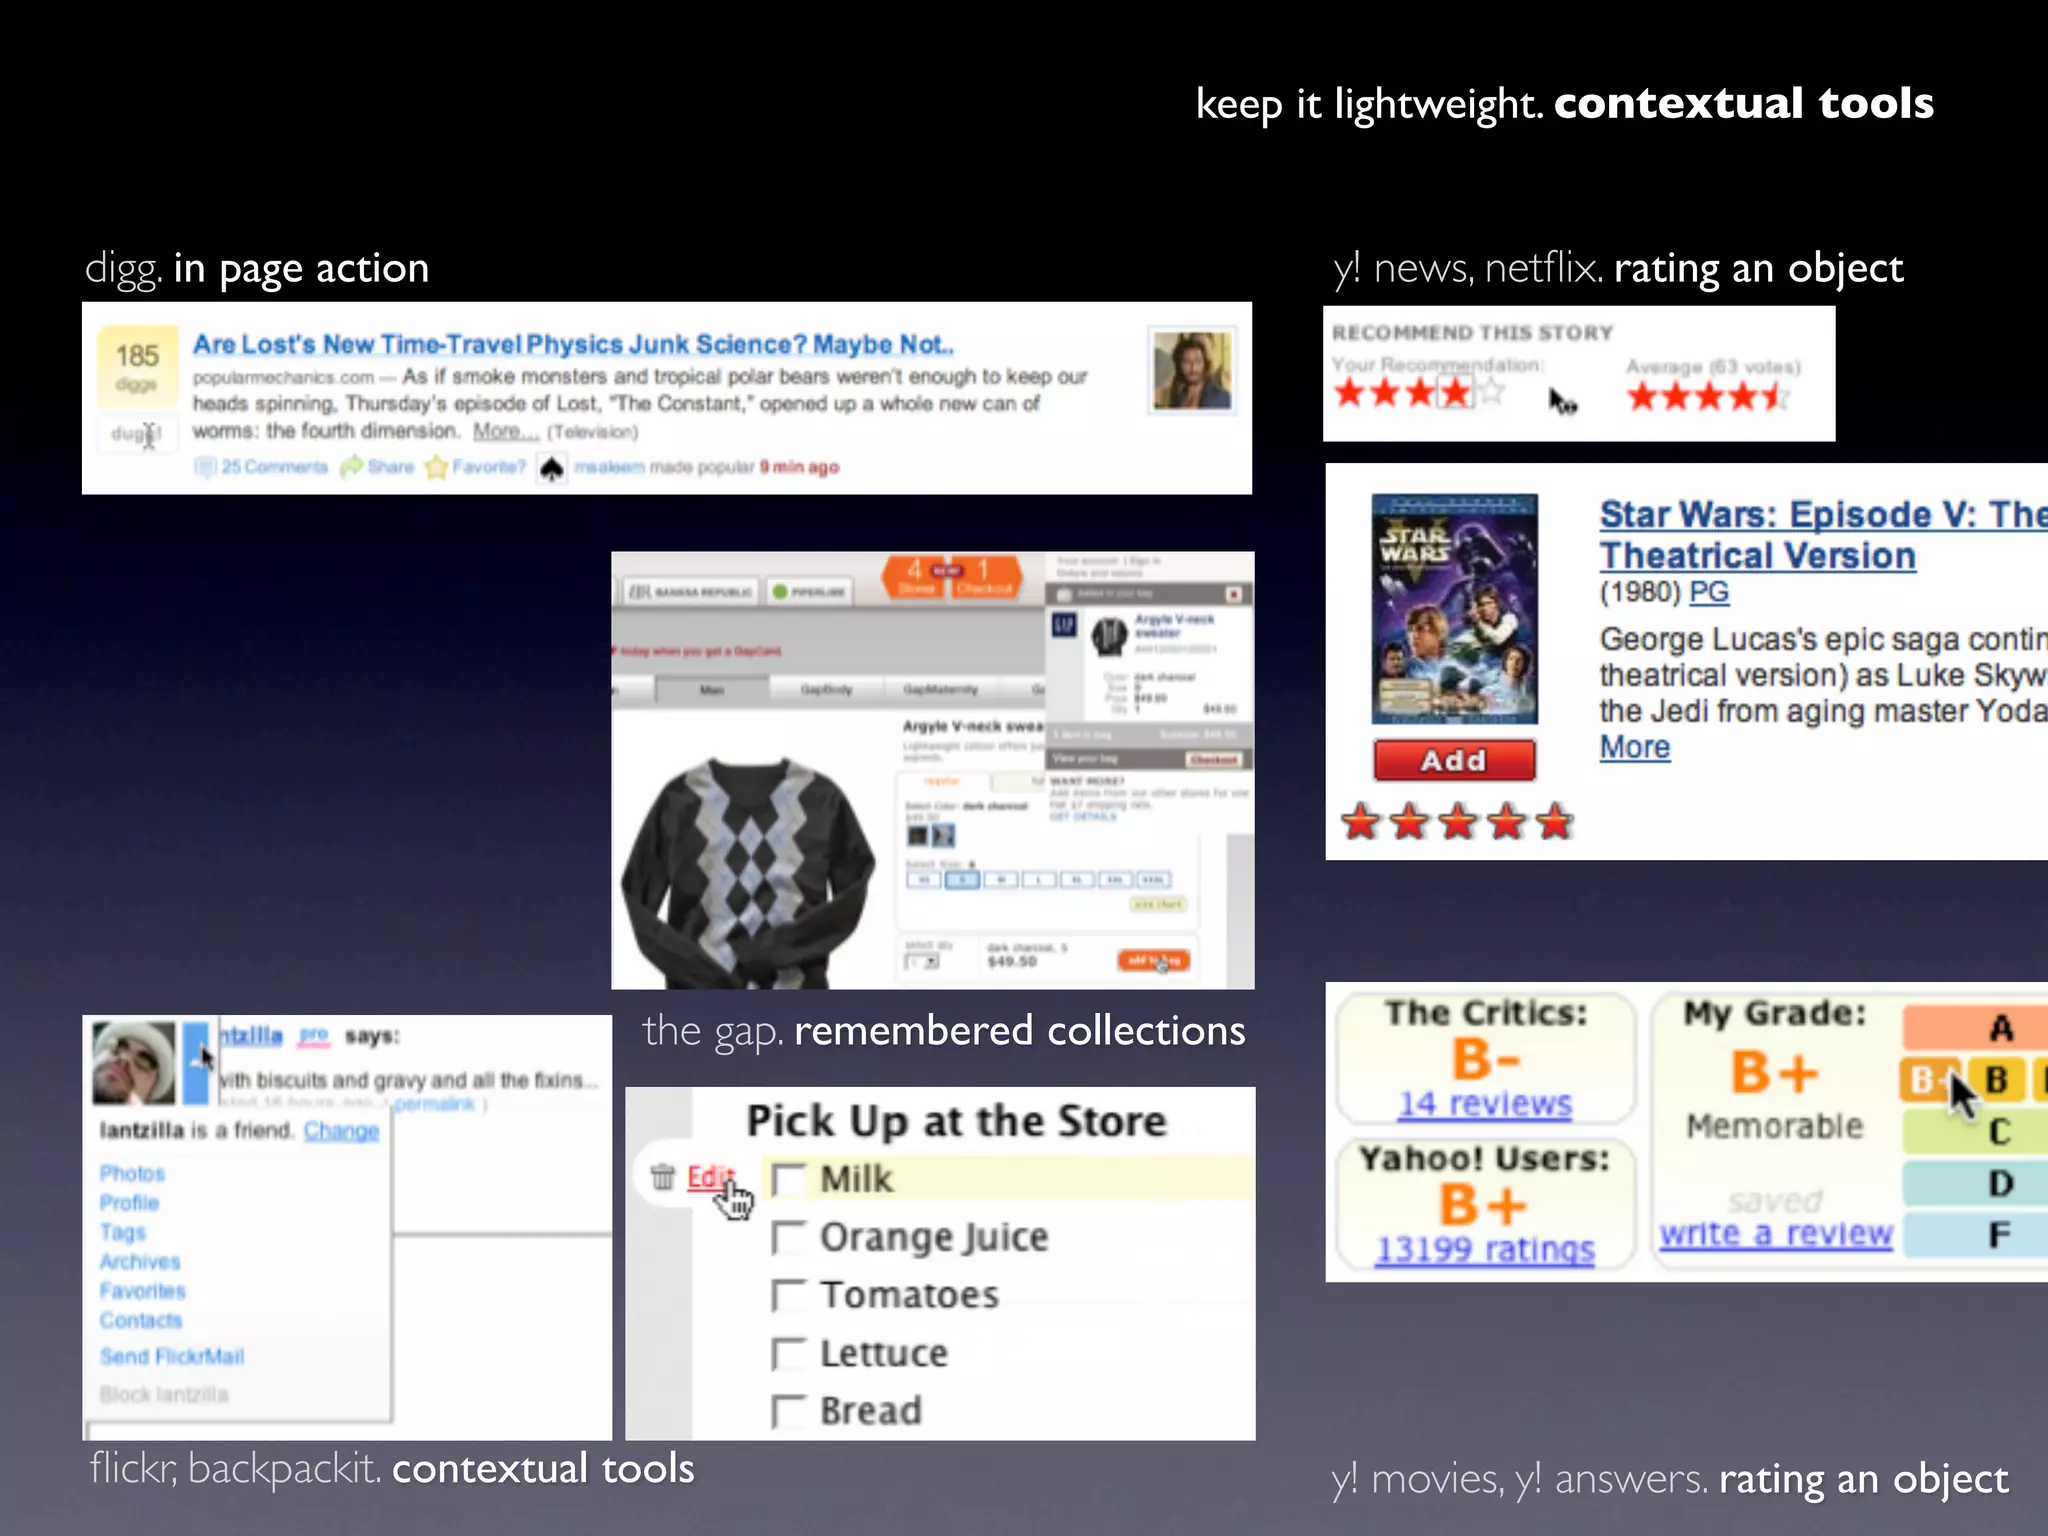Select the XS size box

point(924,880)
